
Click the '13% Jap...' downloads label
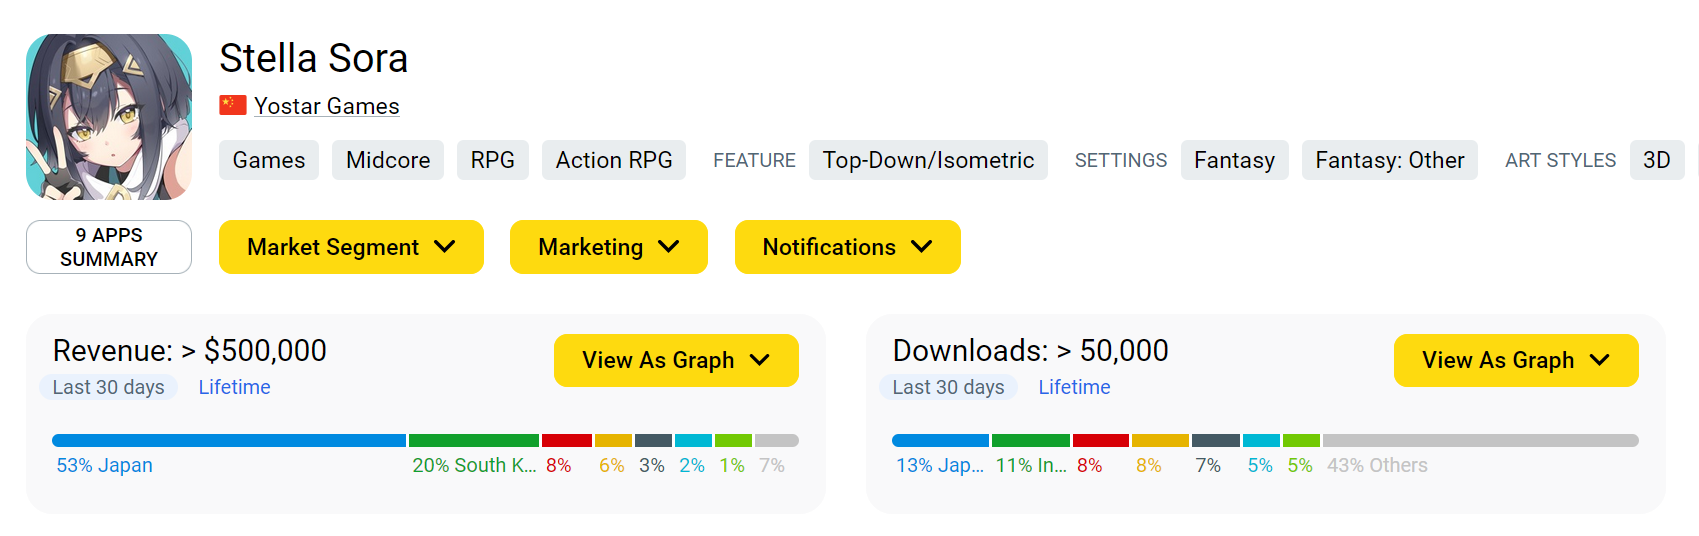940,465
